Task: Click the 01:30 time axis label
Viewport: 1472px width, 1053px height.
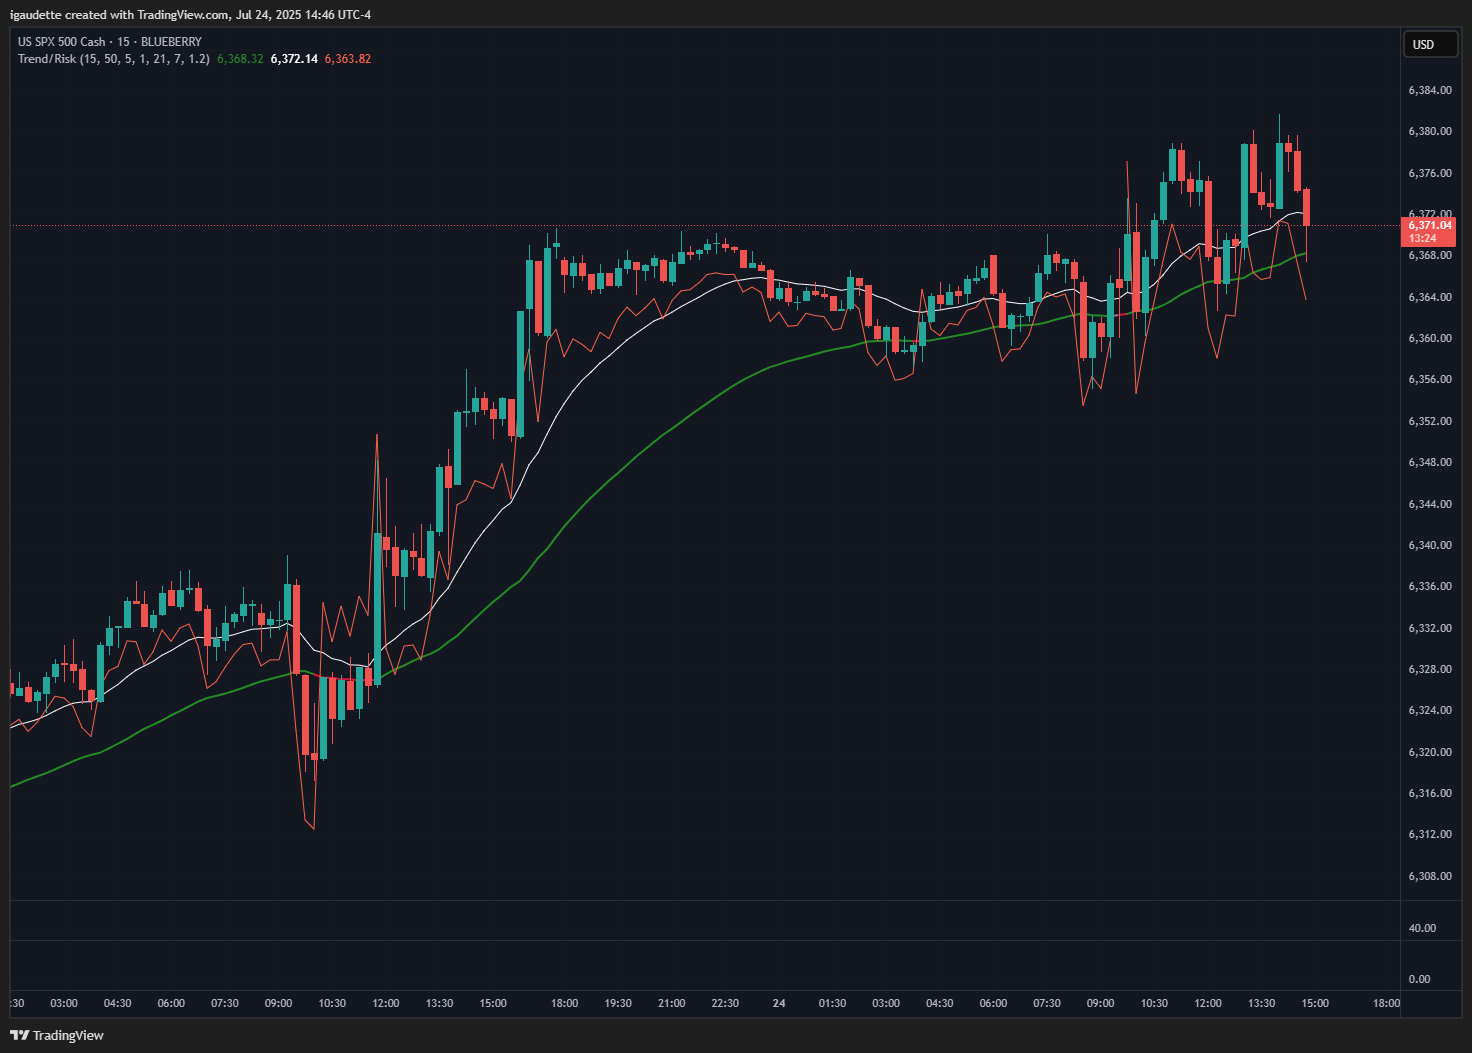Action: [x=832, y=1004]
